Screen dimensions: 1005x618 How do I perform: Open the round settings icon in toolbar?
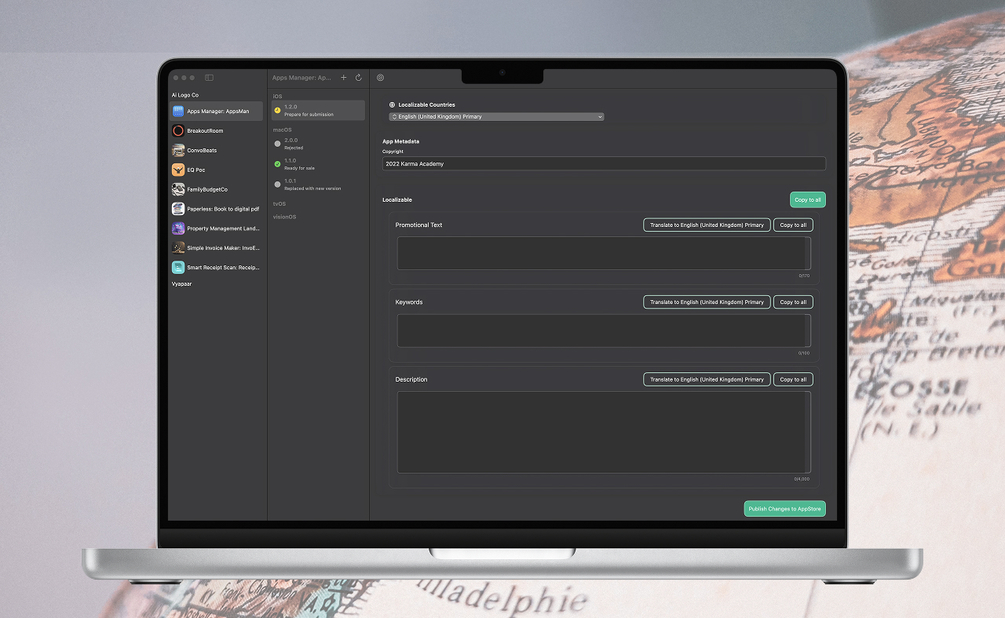coord(380,78)
